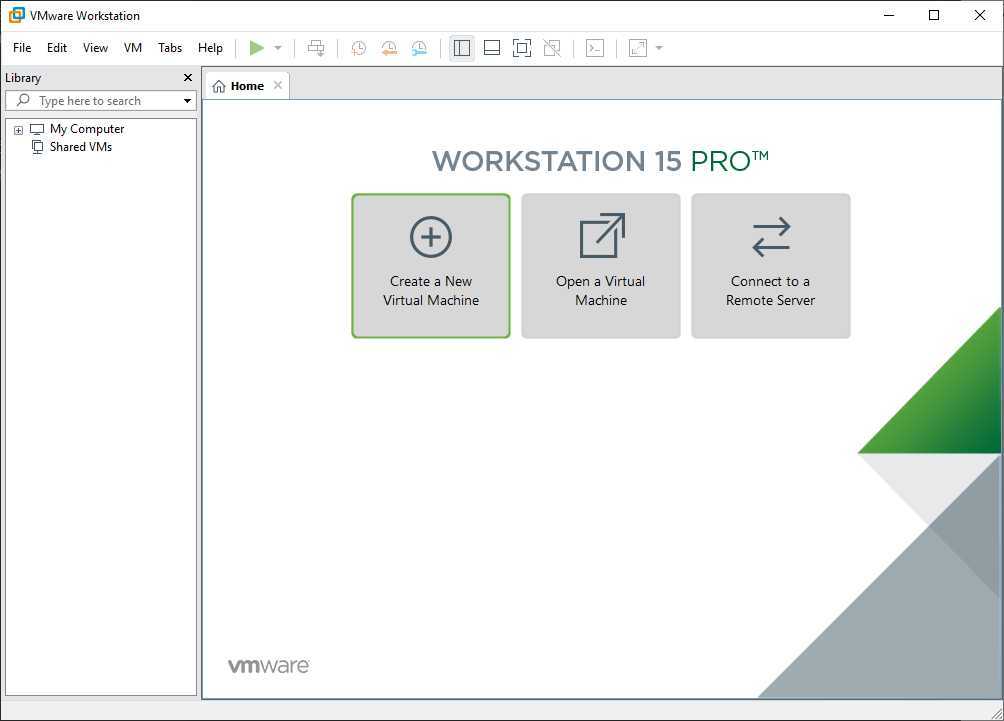Maximize the VMware Workstation window
Viewport: 1004px width, 721px height.
click(x=934, y=15)
